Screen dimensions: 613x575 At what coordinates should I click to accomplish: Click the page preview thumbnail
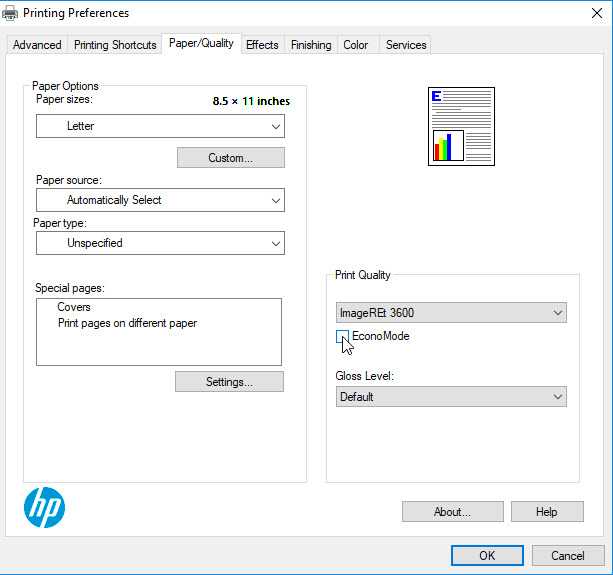(461, 126)
